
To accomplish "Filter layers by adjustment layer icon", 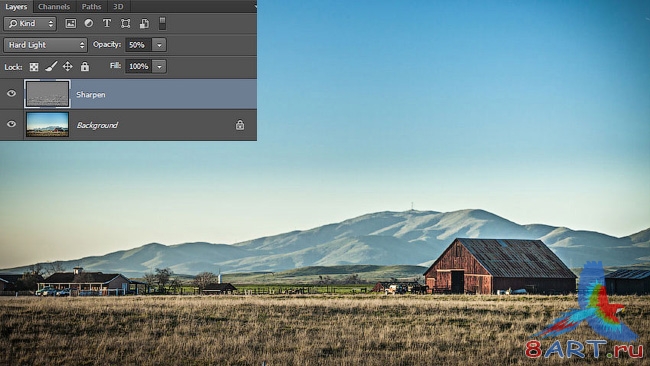I will coord(89,23).
